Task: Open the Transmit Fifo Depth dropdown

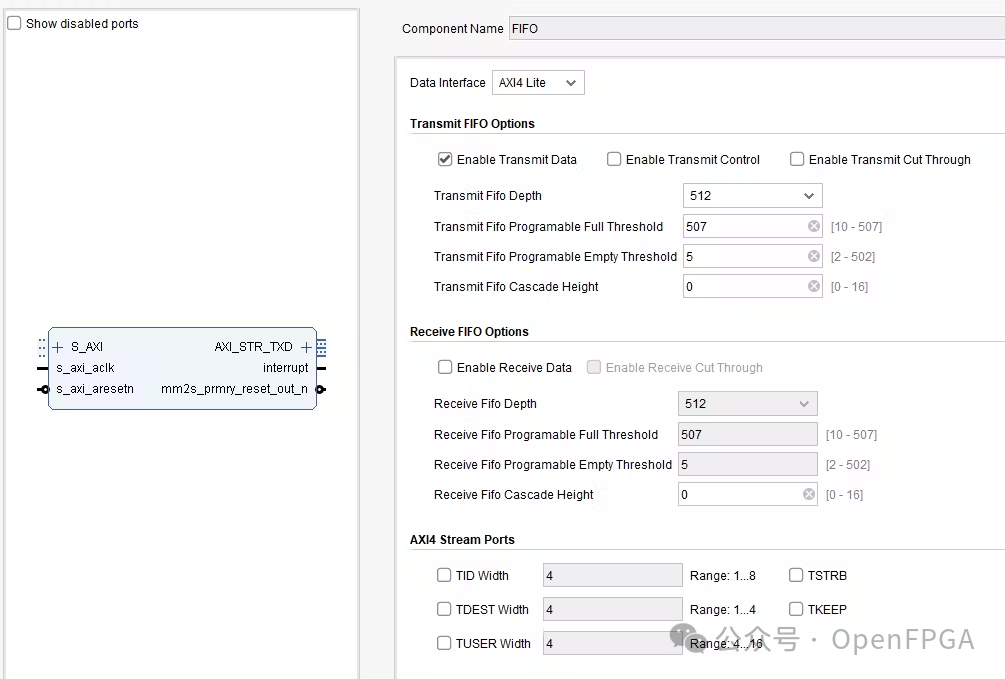Action: pyautogui.click(x=752, y=196)
